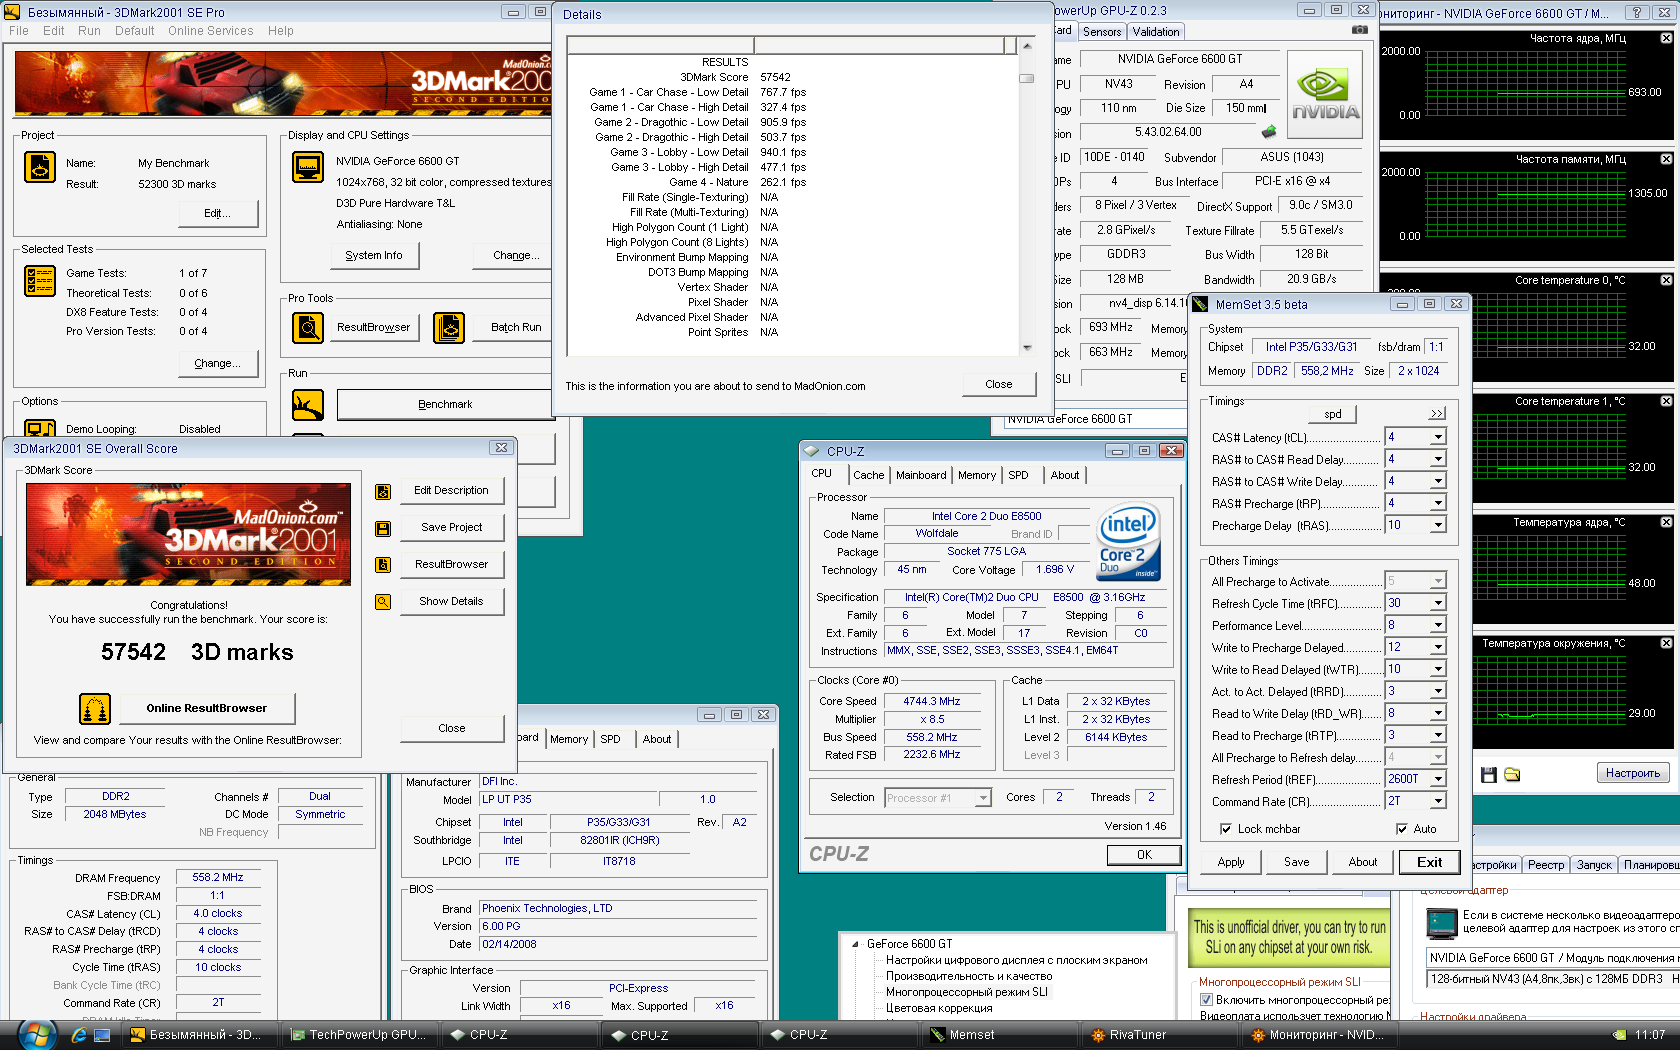Click the open folder icon in monitoring window

pos(1512,775)
